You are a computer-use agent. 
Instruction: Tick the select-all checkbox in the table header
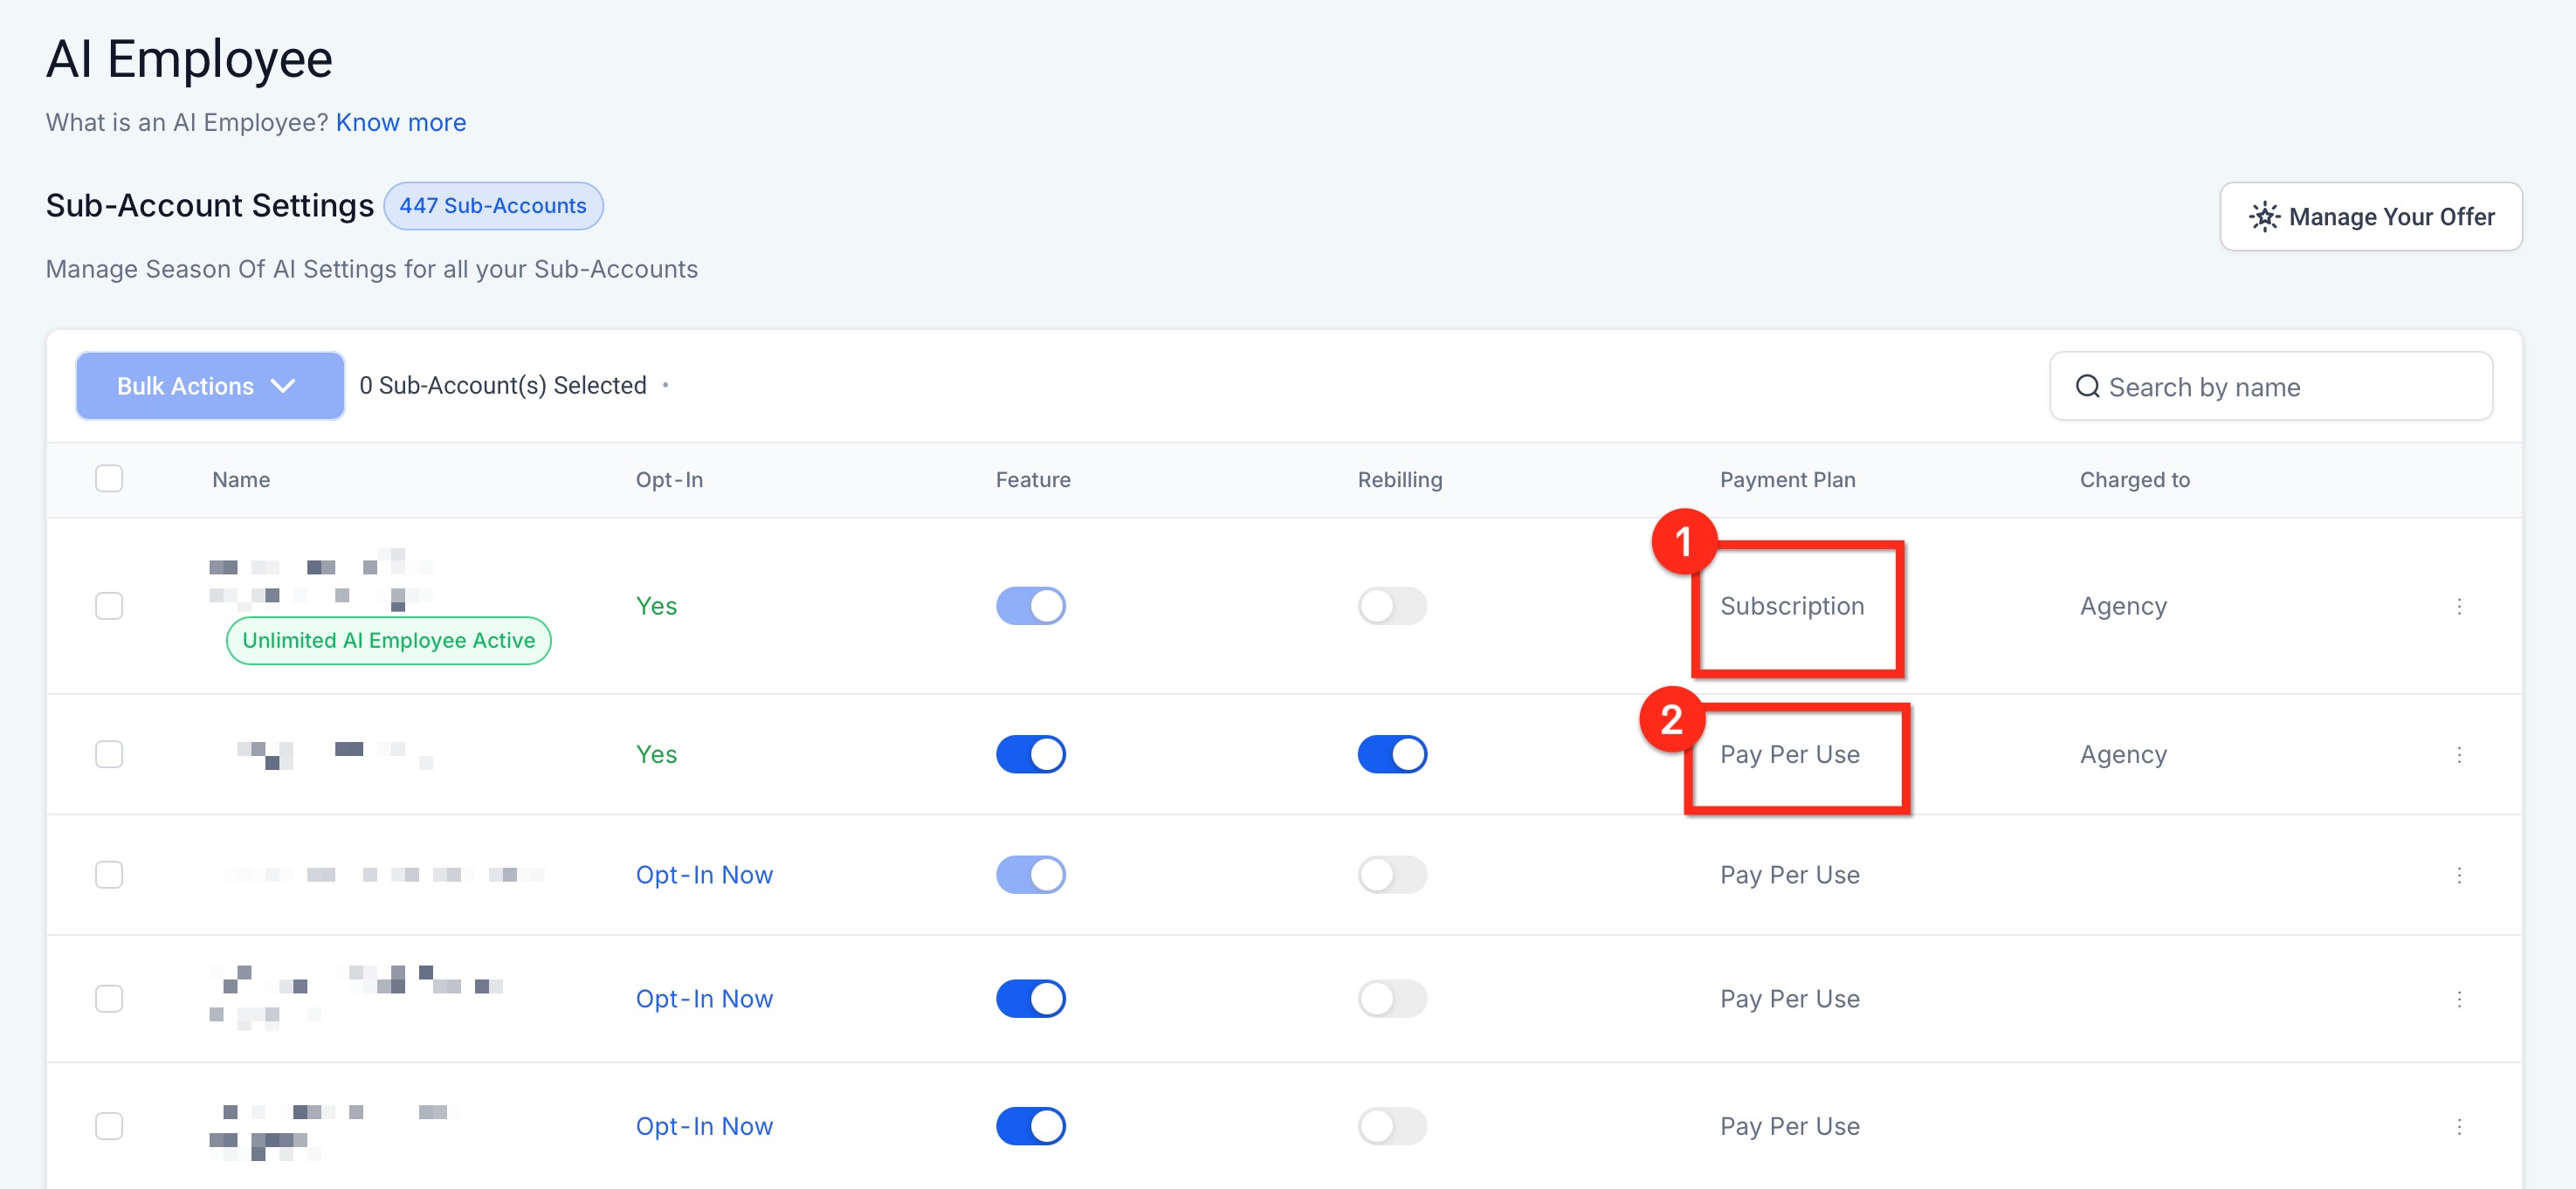click(109, 479)
